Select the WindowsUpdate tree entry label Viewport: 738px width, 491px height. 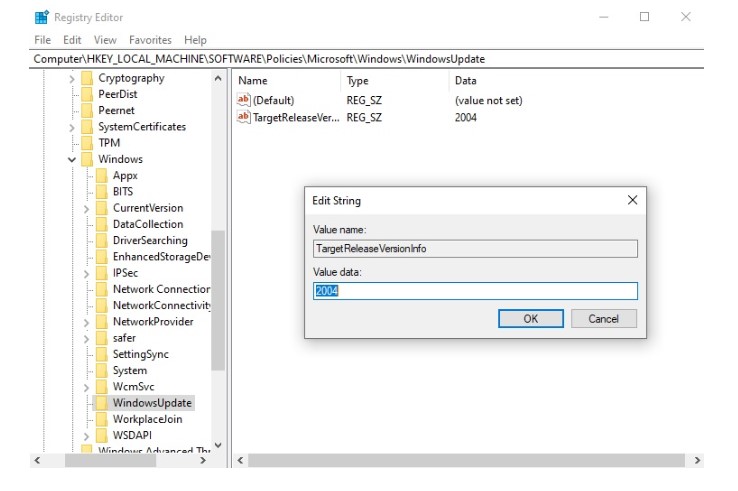[x=152, y=403]
